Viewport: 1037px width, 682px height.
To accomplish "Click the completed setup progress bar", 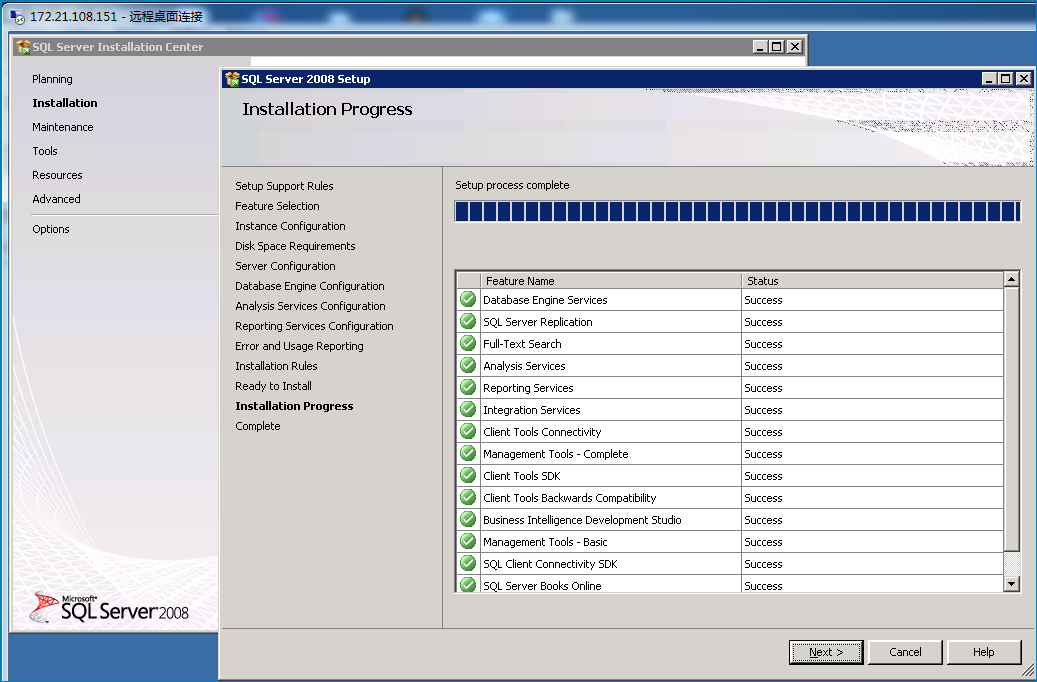I will click(737, 212).
